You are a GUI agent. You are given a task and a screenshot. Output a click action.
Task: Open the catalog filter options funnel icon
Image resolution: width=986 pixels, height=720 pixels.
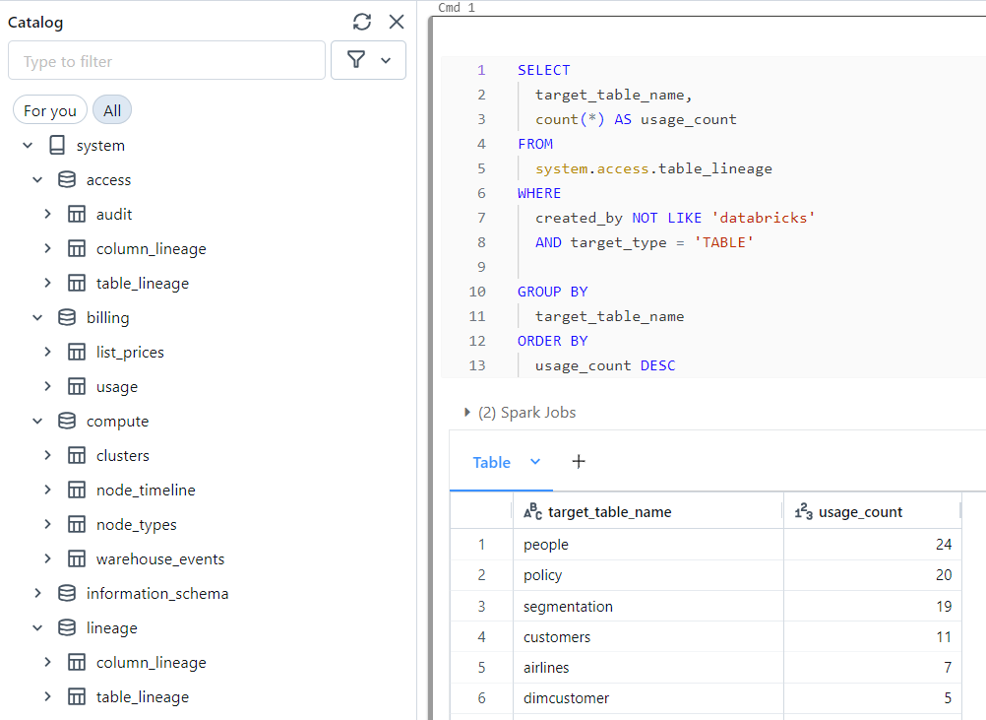[355, 60]
